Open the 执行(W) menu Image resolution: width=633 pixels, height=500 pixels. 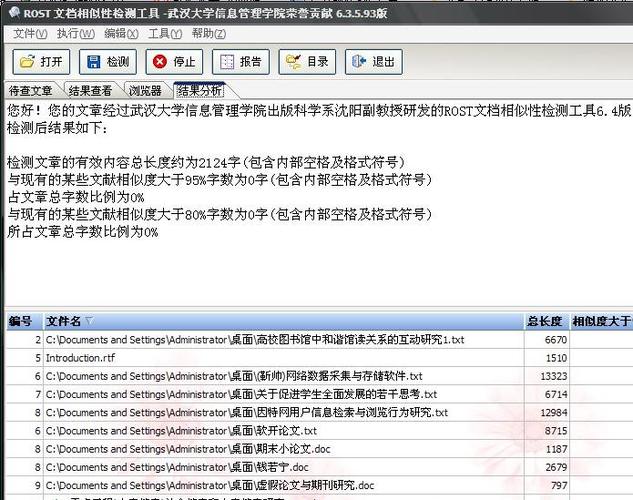(76, 33)
